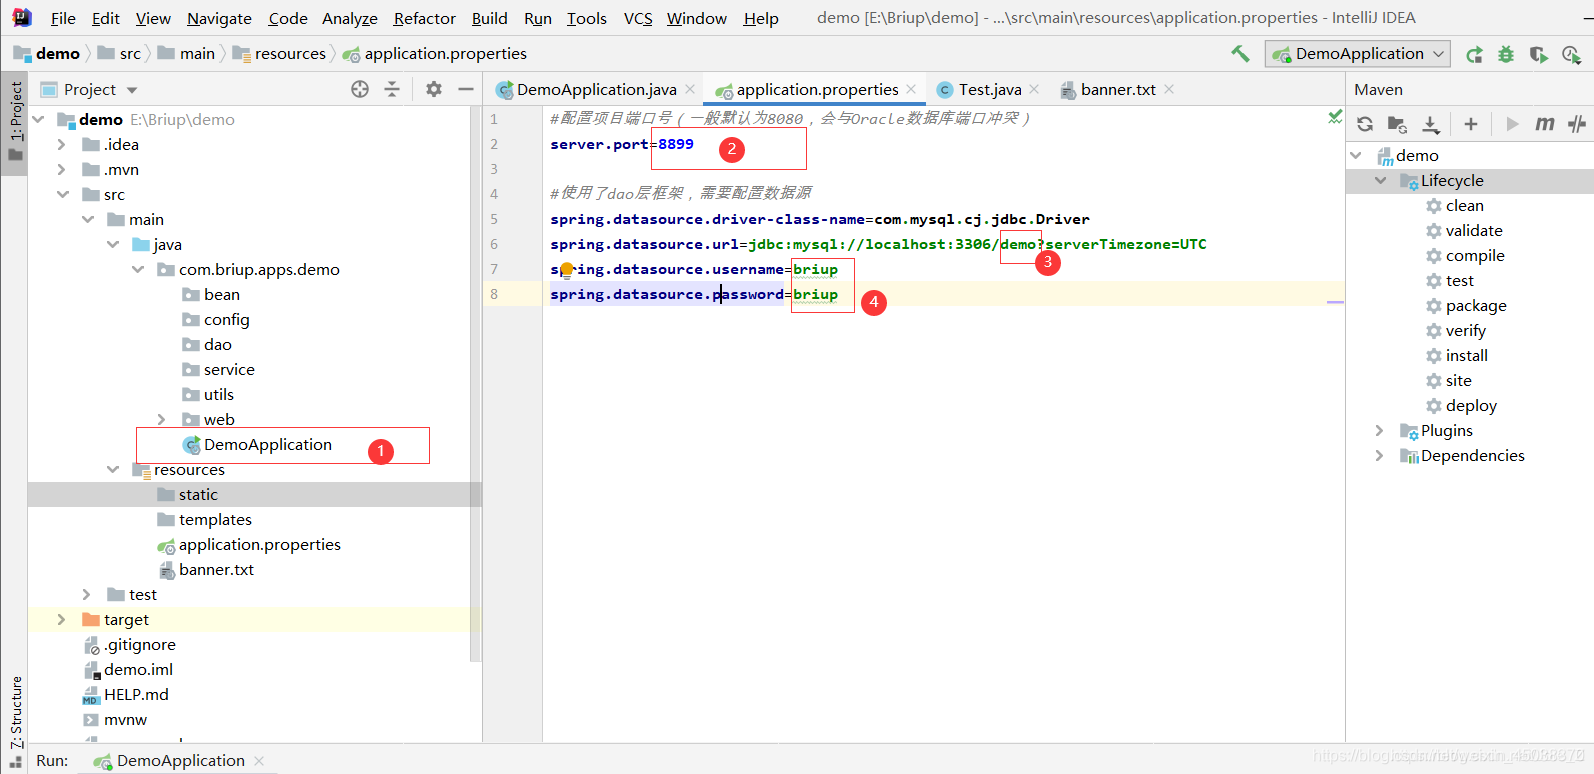Hide the Project panel with minus icon
Viewport: 1594px width, 774px height.
click(x=466, y=89)
